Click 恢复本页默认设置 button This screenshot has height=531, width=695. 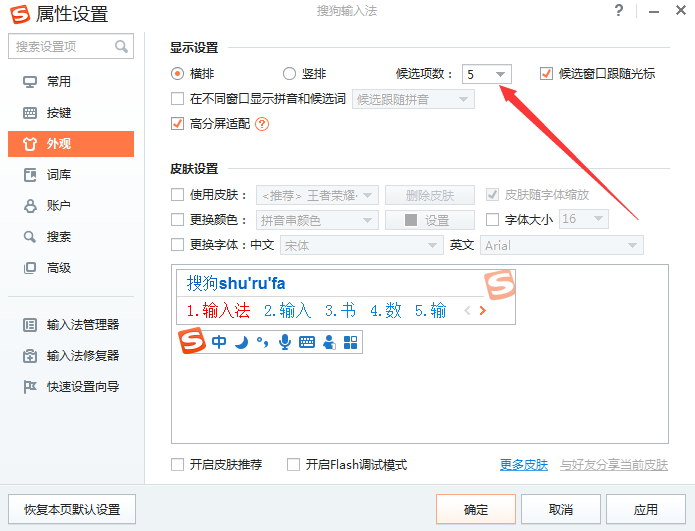72,509
